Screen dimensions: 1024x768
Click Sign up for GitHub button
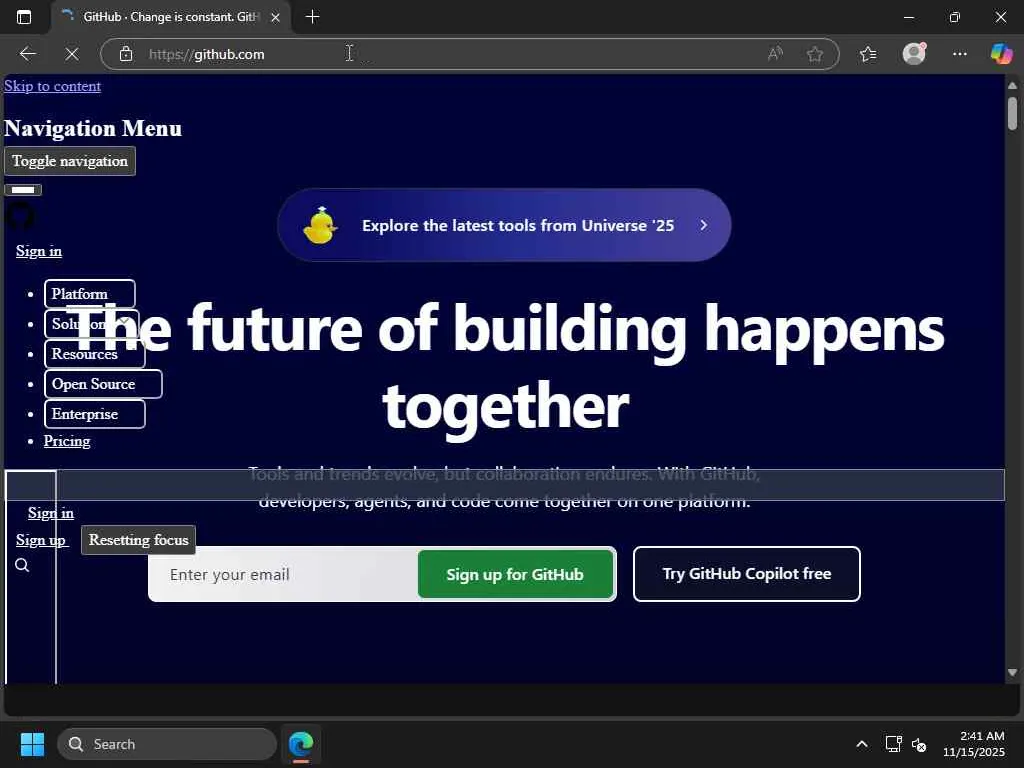[x=515, y=574]
